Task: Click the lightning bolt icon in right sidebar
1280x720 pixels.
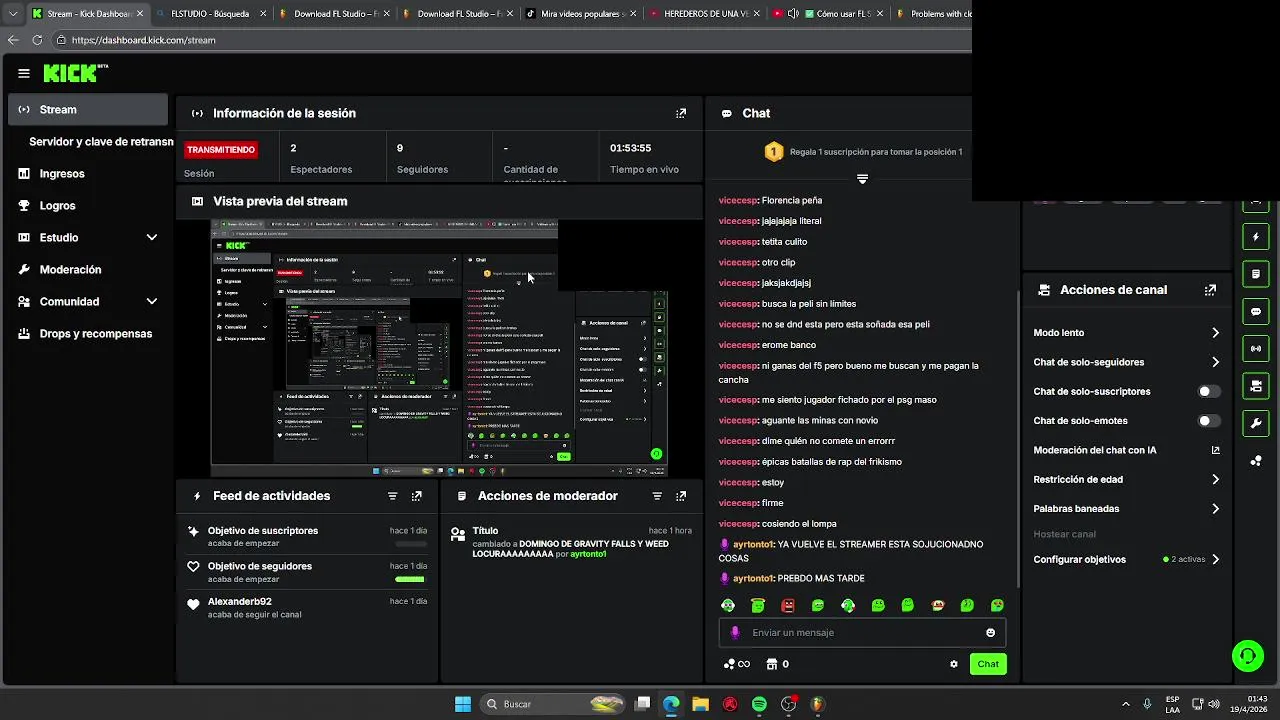Action: coord(1256,237)
